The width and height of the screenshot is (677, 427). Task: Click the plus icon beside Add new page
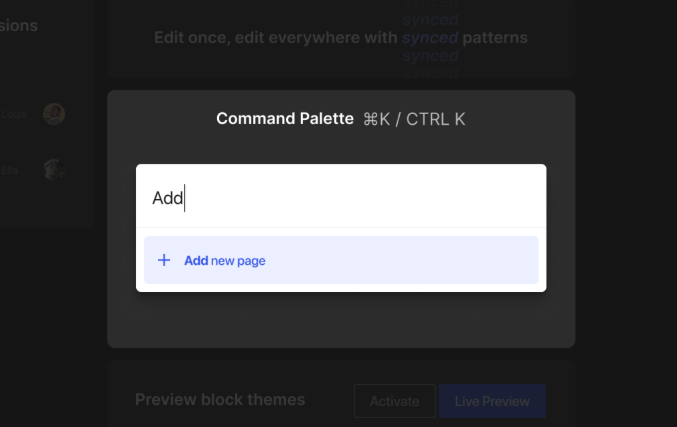tap(164, 260)
